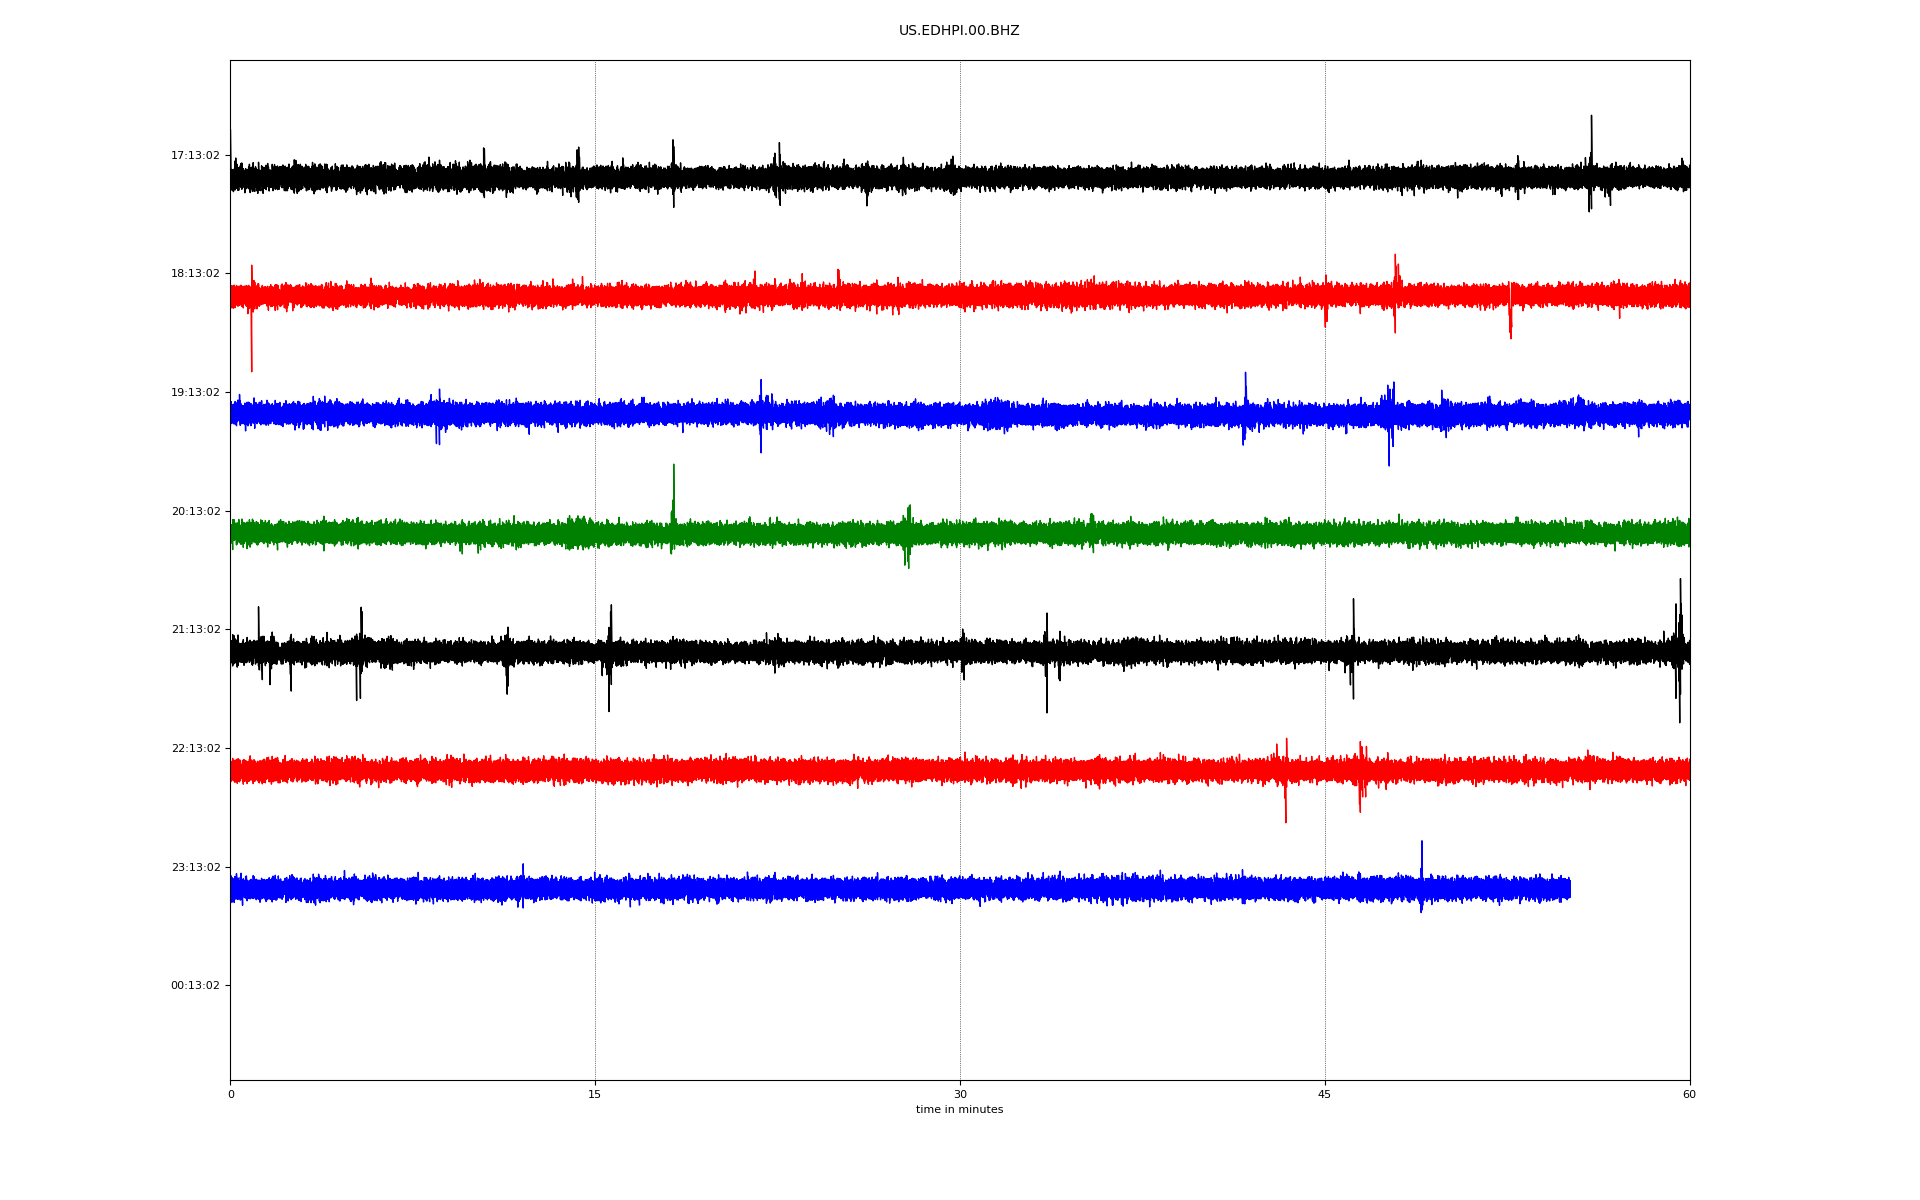Click the 17:13:02 time label
Image resolution: width=1920 pixels, height=1200 pixels.
tap(195, 155)
